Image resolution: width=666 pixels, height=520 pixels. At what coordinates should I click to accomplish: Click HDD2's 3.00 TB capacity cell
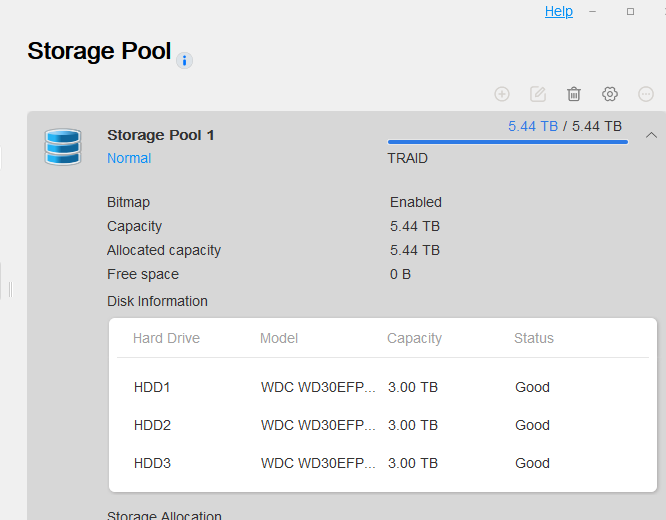coord(412,425)
